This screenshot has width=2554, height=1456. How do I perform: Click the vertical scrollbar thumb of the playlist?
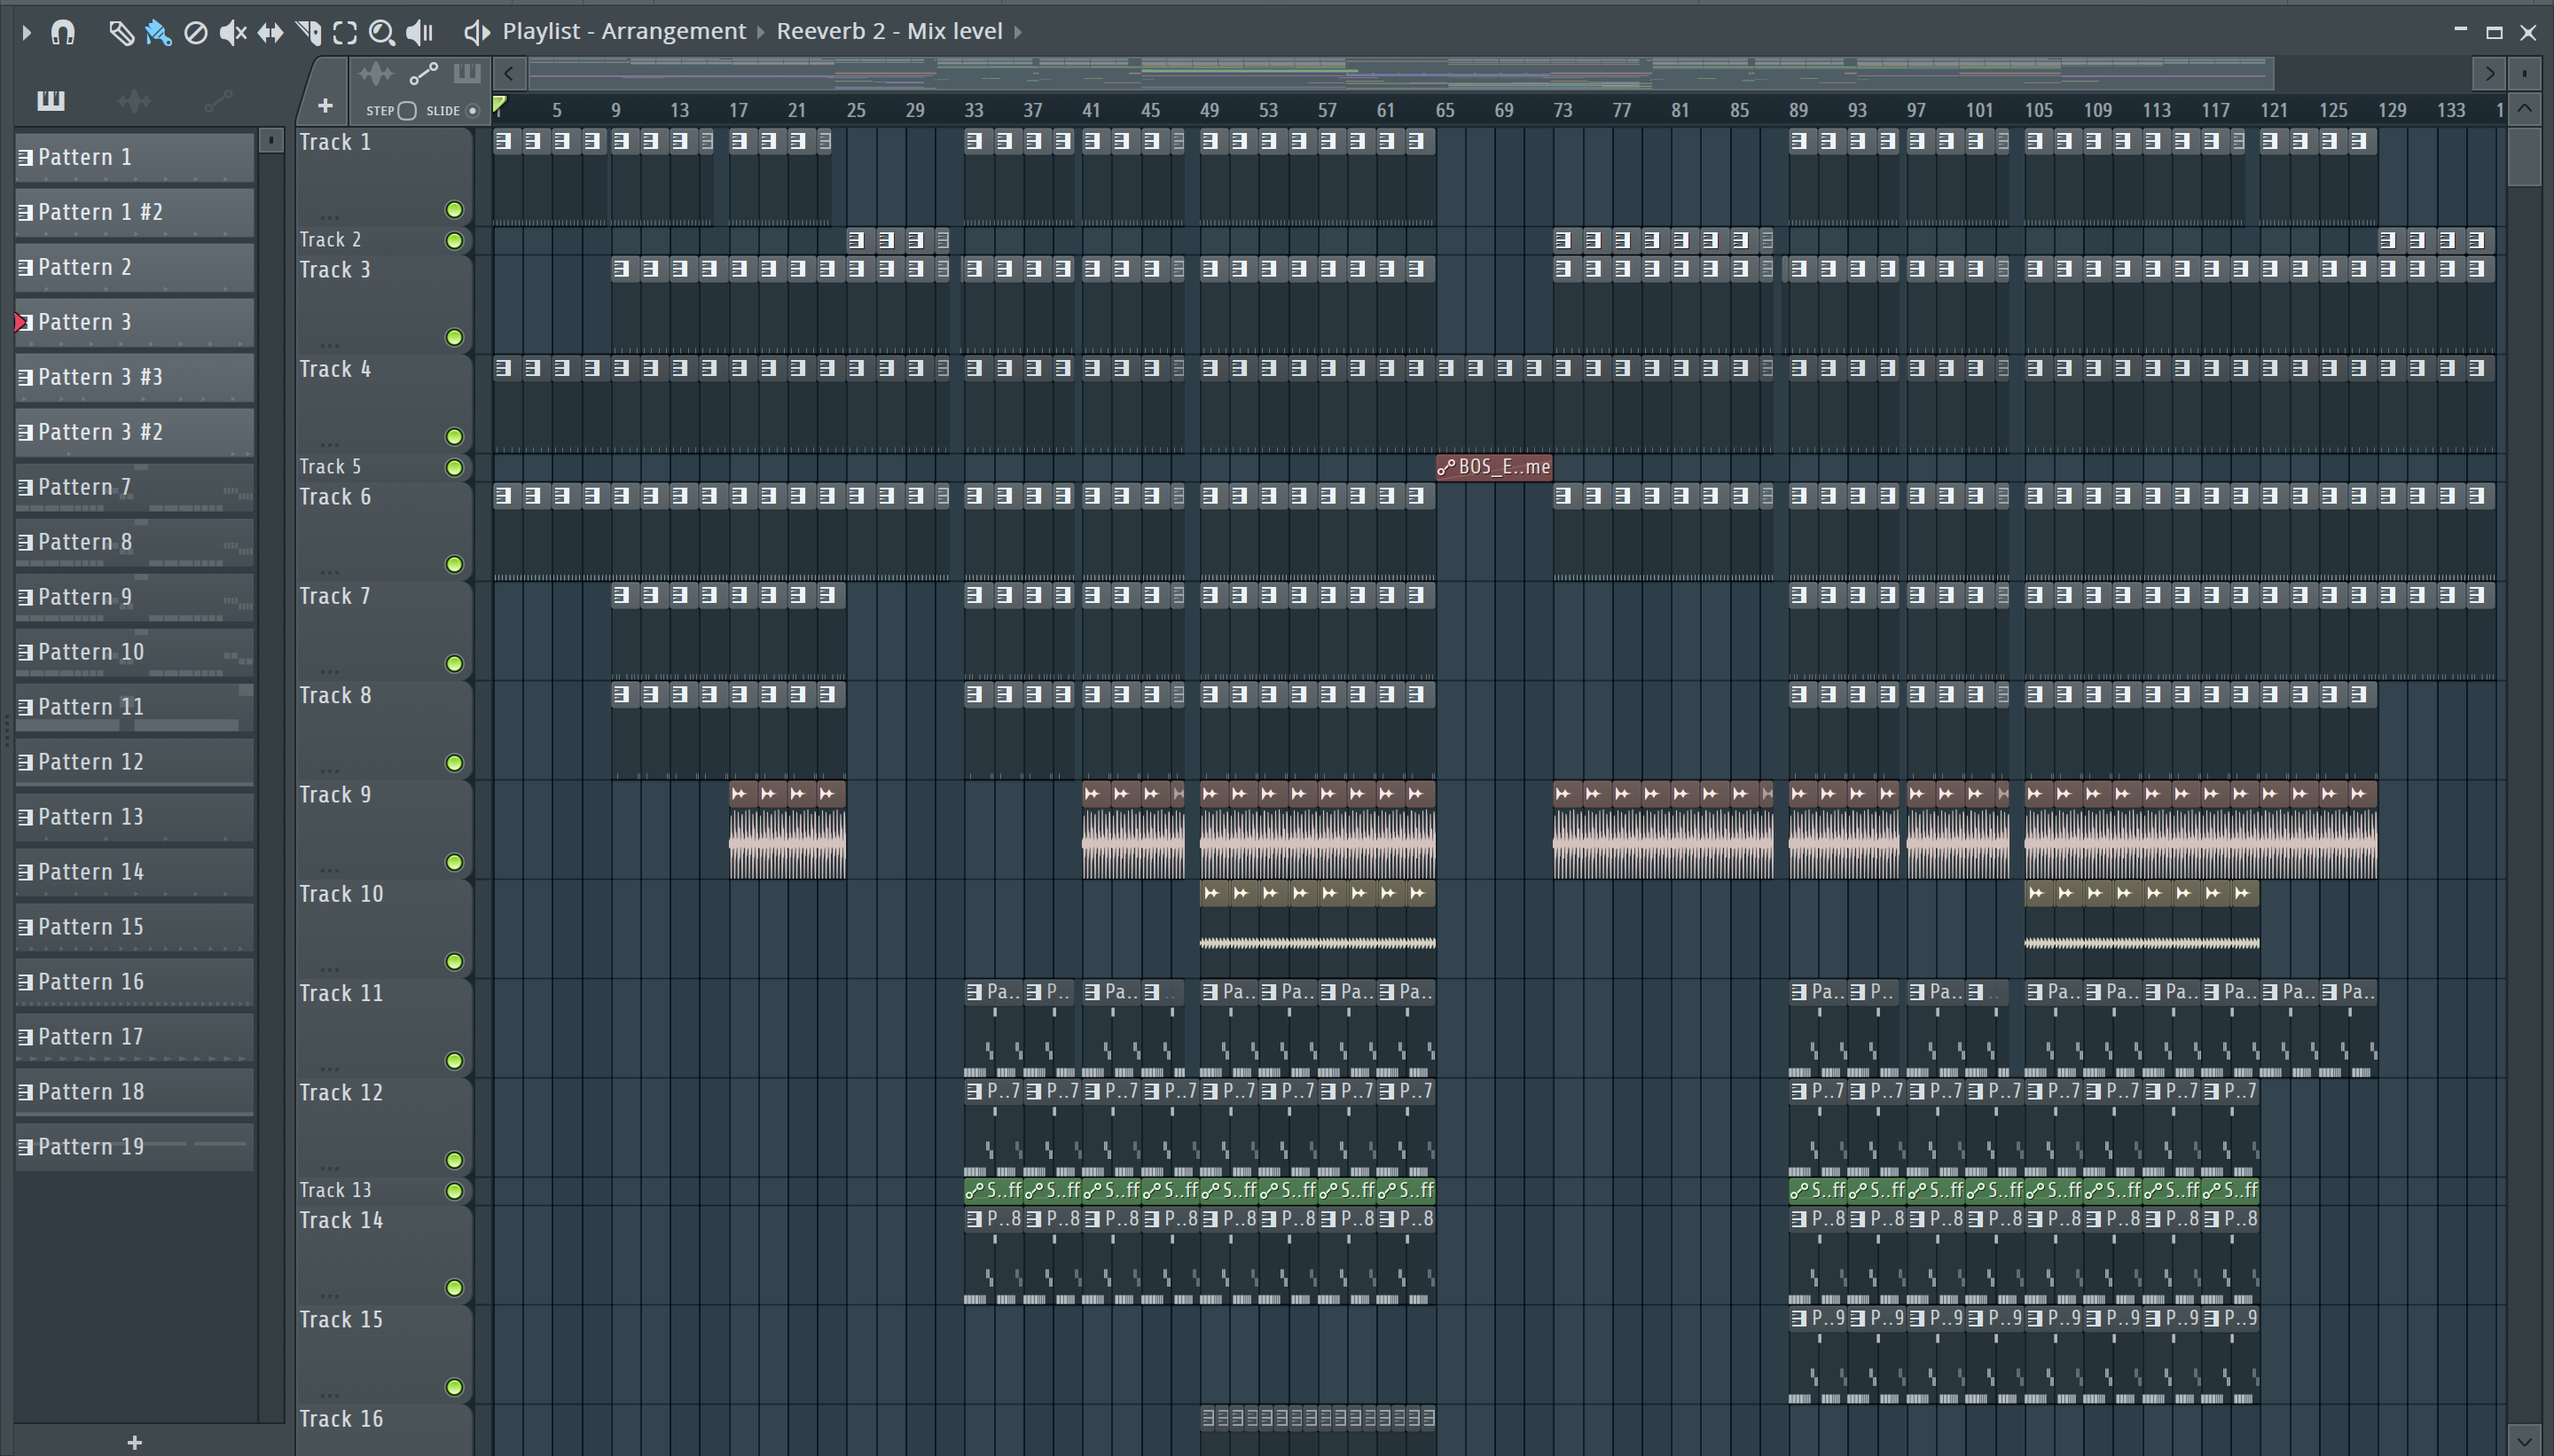click(2525, 155)
